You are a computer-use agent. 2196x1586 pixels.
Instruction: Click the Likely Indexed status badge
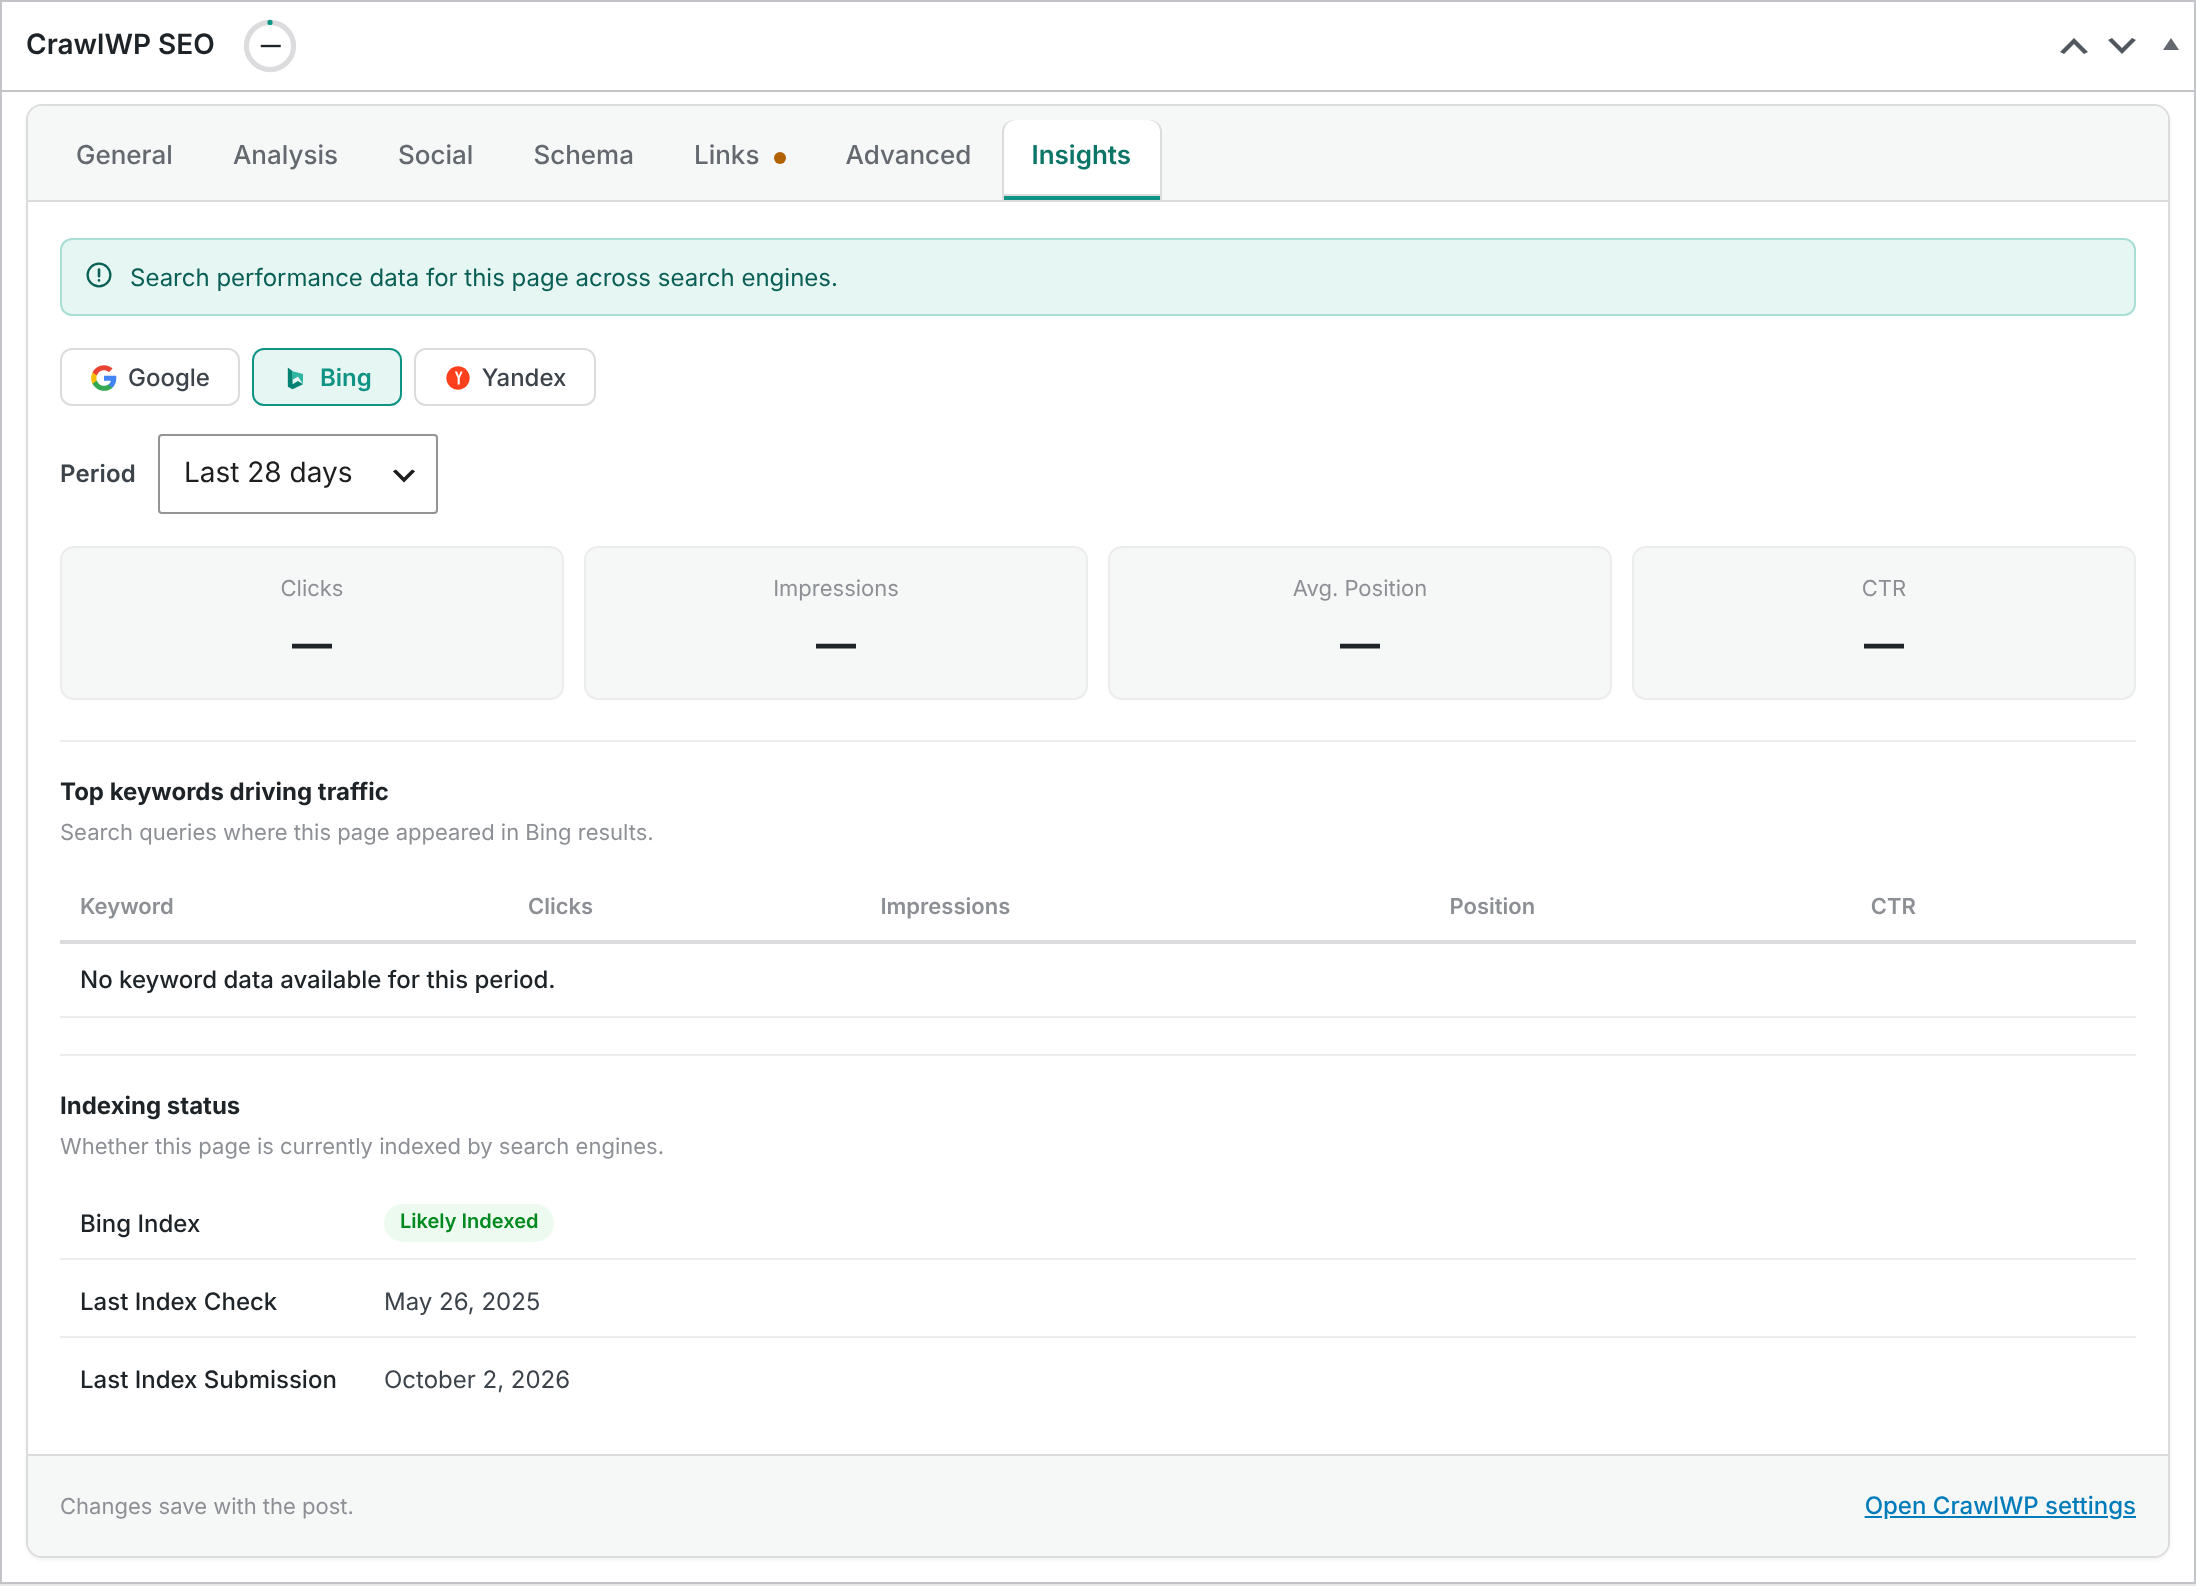pos(469,1222)
